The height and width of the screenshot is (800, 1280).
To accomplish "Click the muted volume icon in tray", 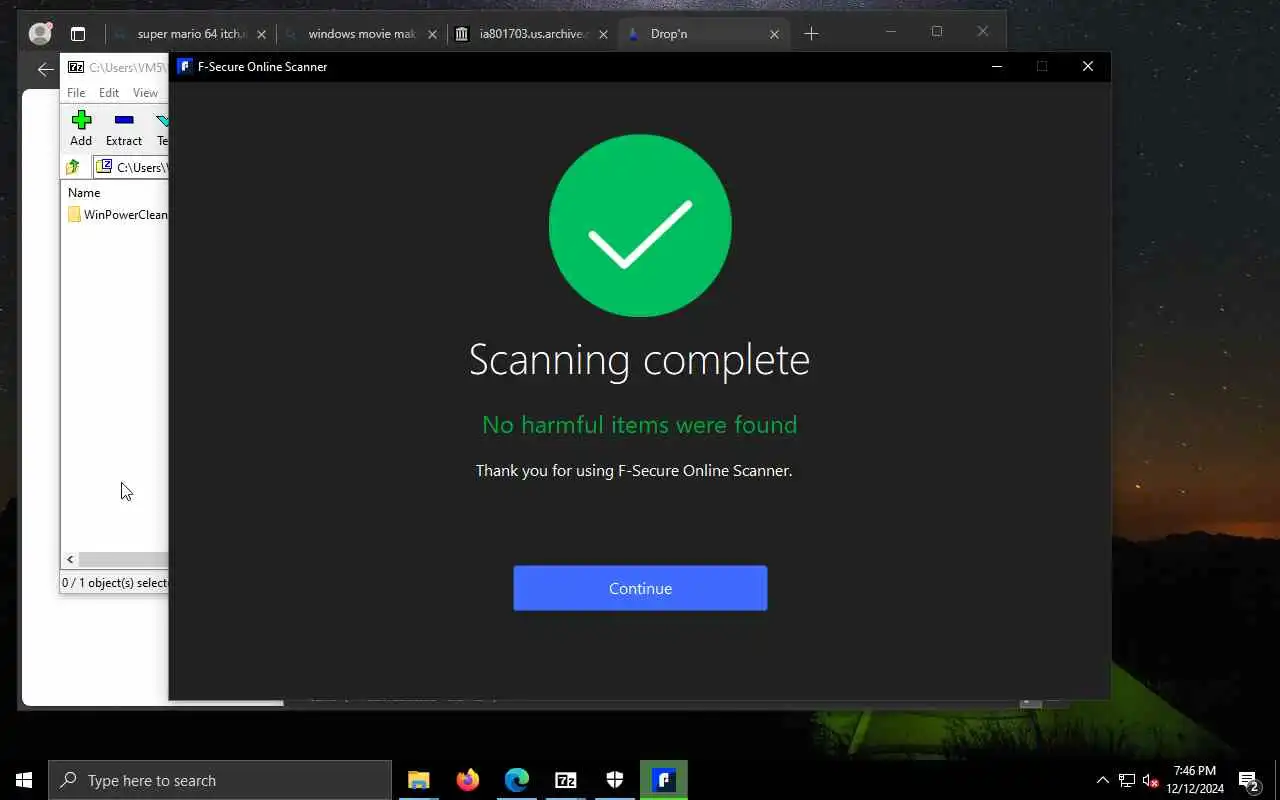I will [1150, 780].
